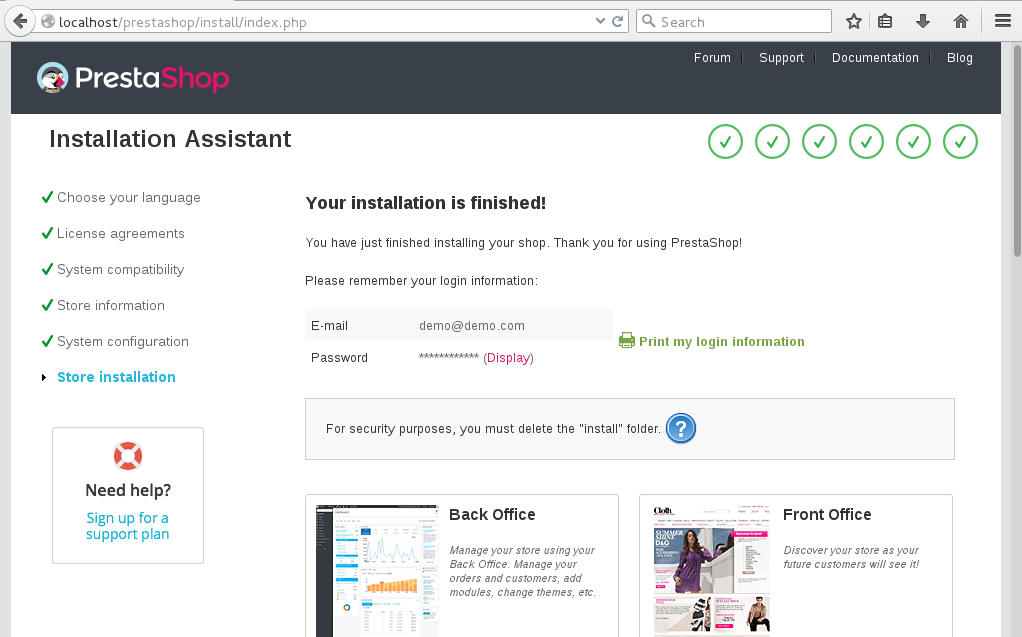Click the arrow beside Store installation

click(44, 378)
